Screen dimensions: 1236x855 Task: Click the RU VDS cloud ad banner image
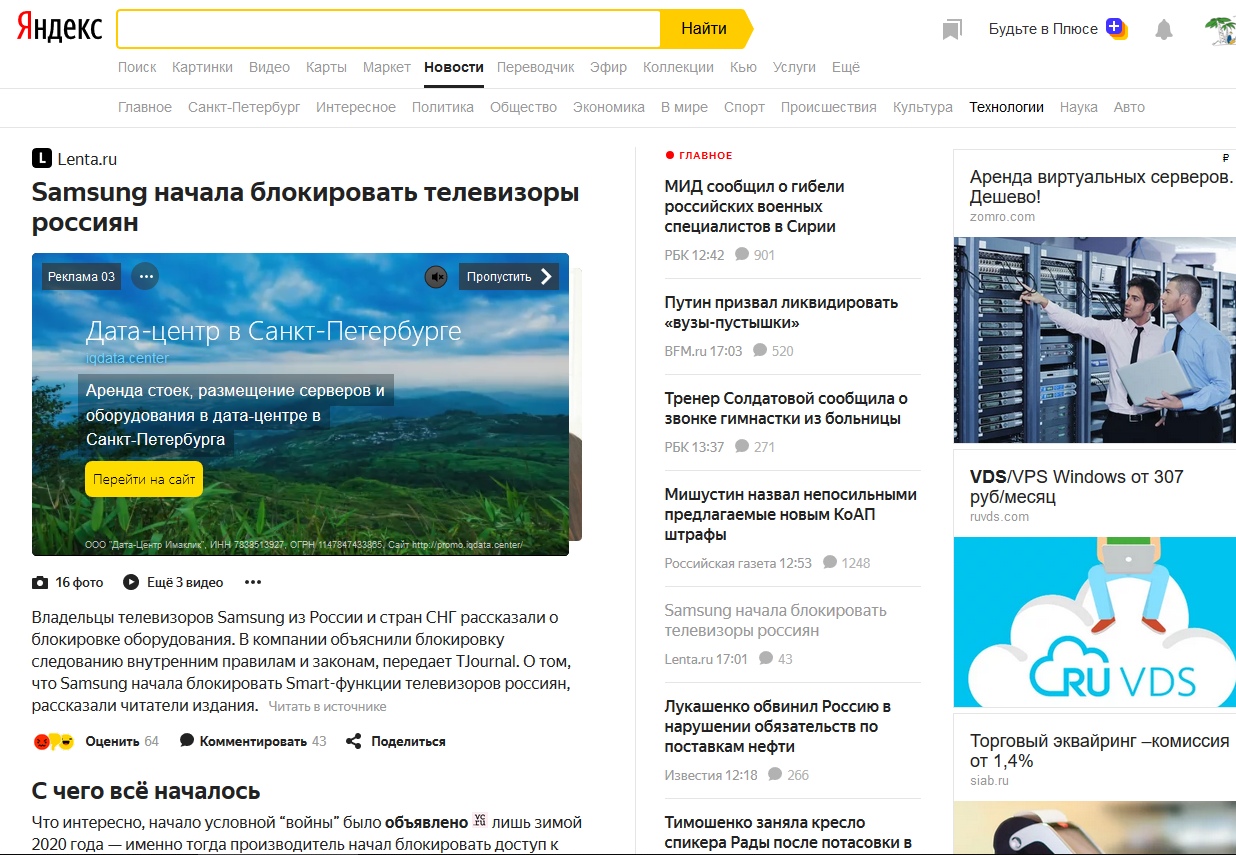pyautogui.click(x=1095, y=622)
